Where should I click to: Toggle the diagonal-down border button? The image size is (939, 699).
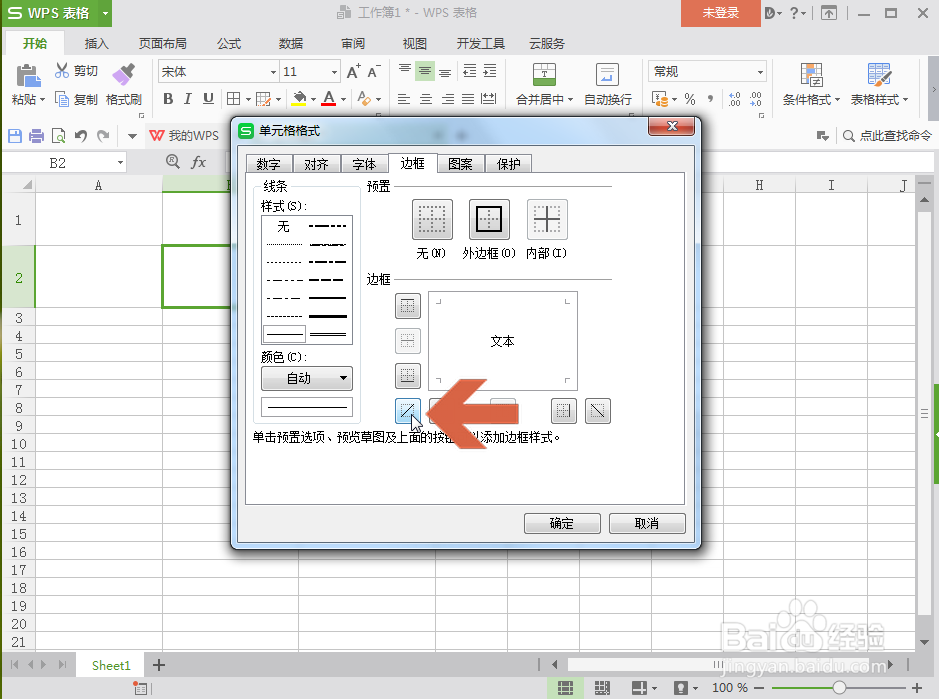[598, 411]
